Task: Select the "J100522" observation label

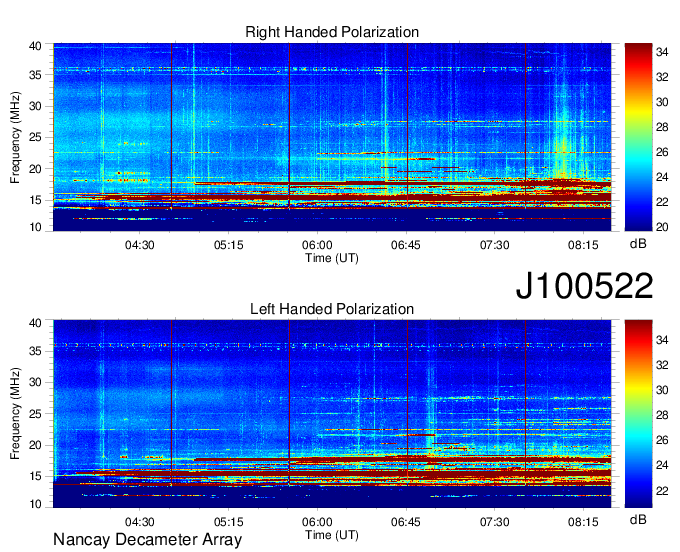Action: [584, 286]
